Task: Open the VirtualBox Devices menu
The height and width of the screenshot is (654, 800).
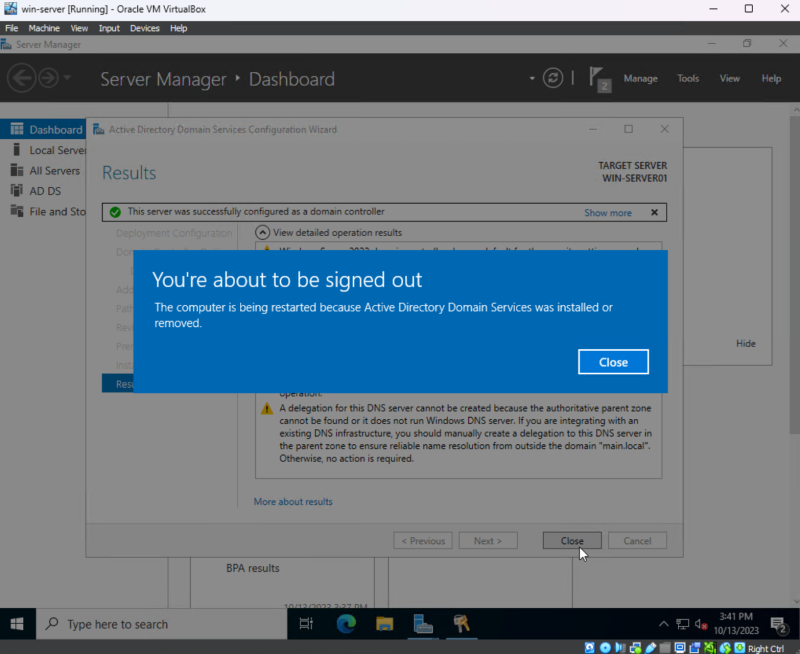Action: 144,28
